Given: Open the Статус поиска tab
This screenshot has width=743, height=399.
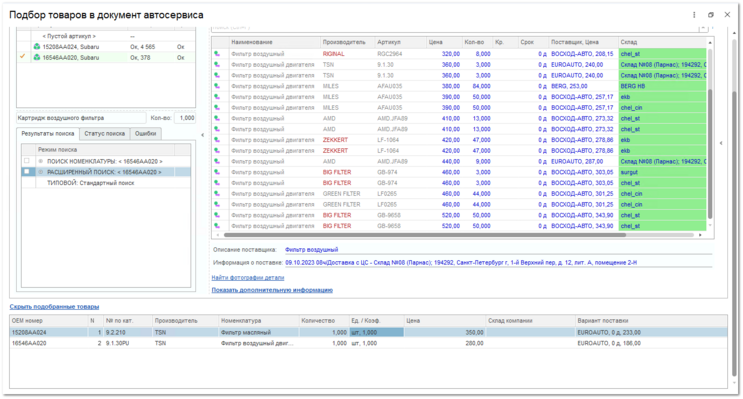Looking at the screenshot, I should click(x=104, y=134).
